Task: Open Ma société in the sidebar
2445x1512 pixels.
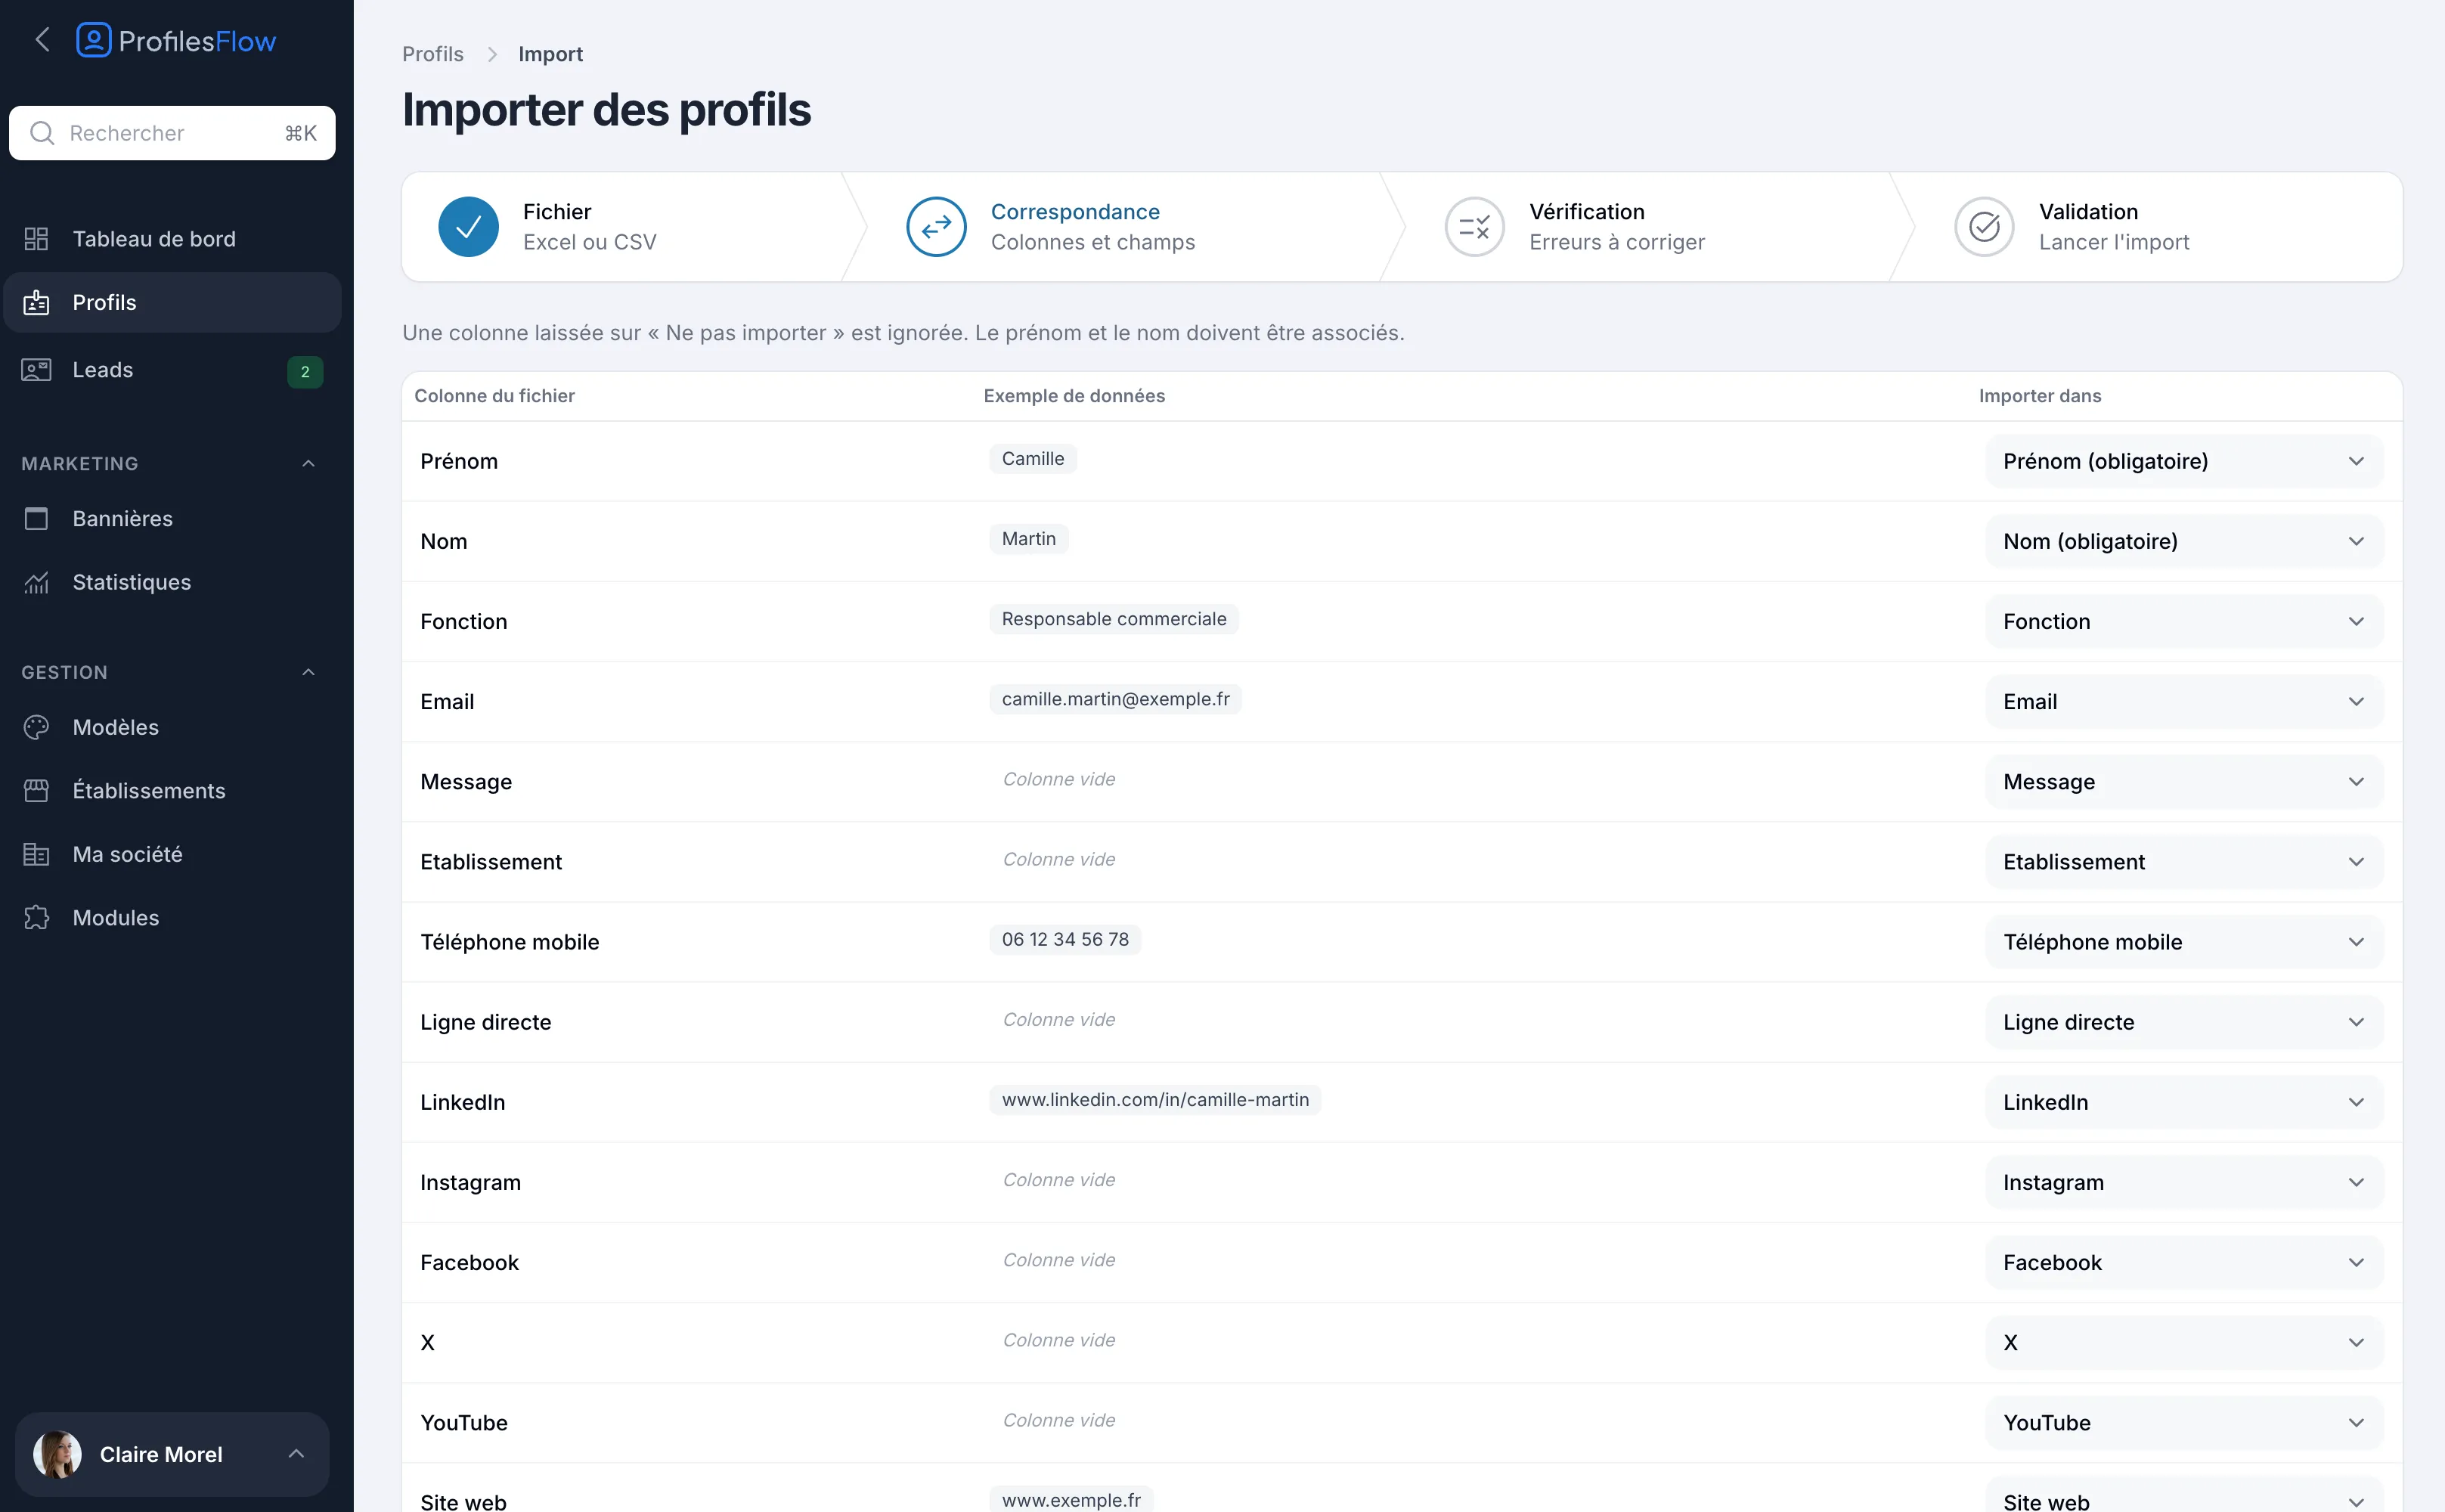Action: coord(172,854)
